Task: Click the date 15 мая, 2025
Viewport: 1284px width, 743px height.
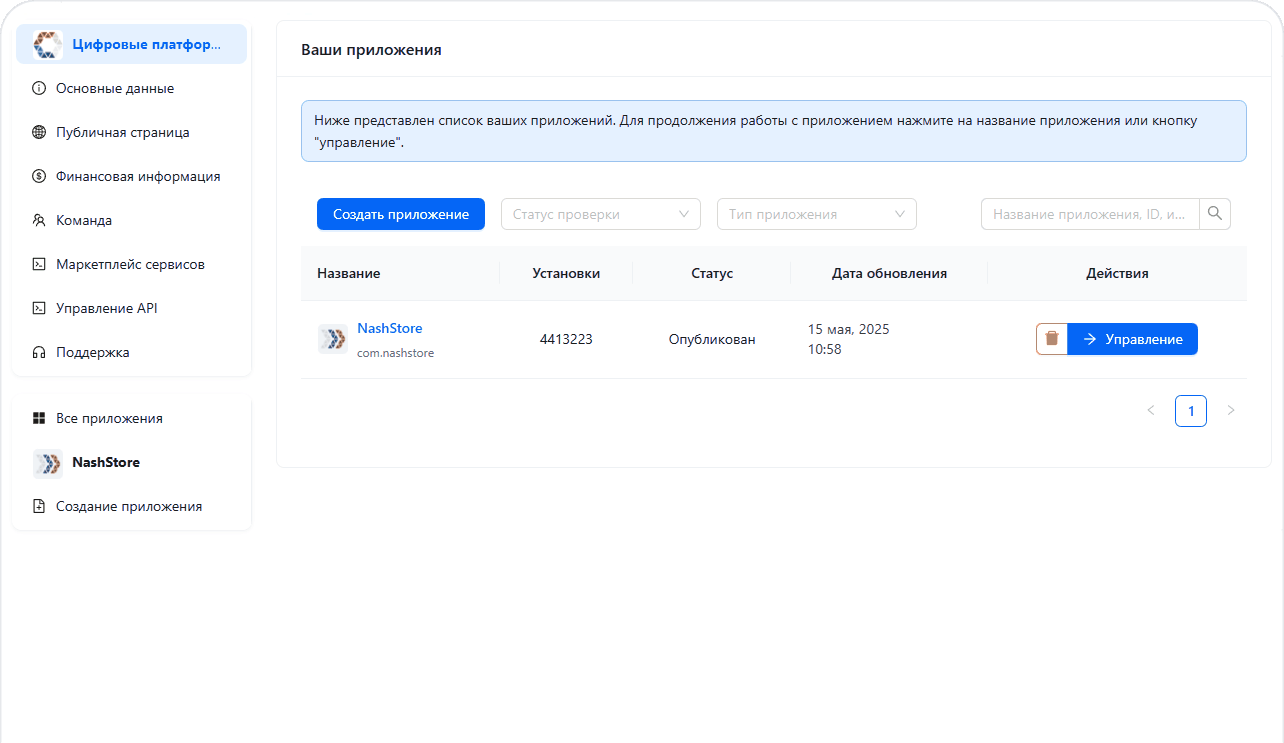Action: click(x=849, y=329)
